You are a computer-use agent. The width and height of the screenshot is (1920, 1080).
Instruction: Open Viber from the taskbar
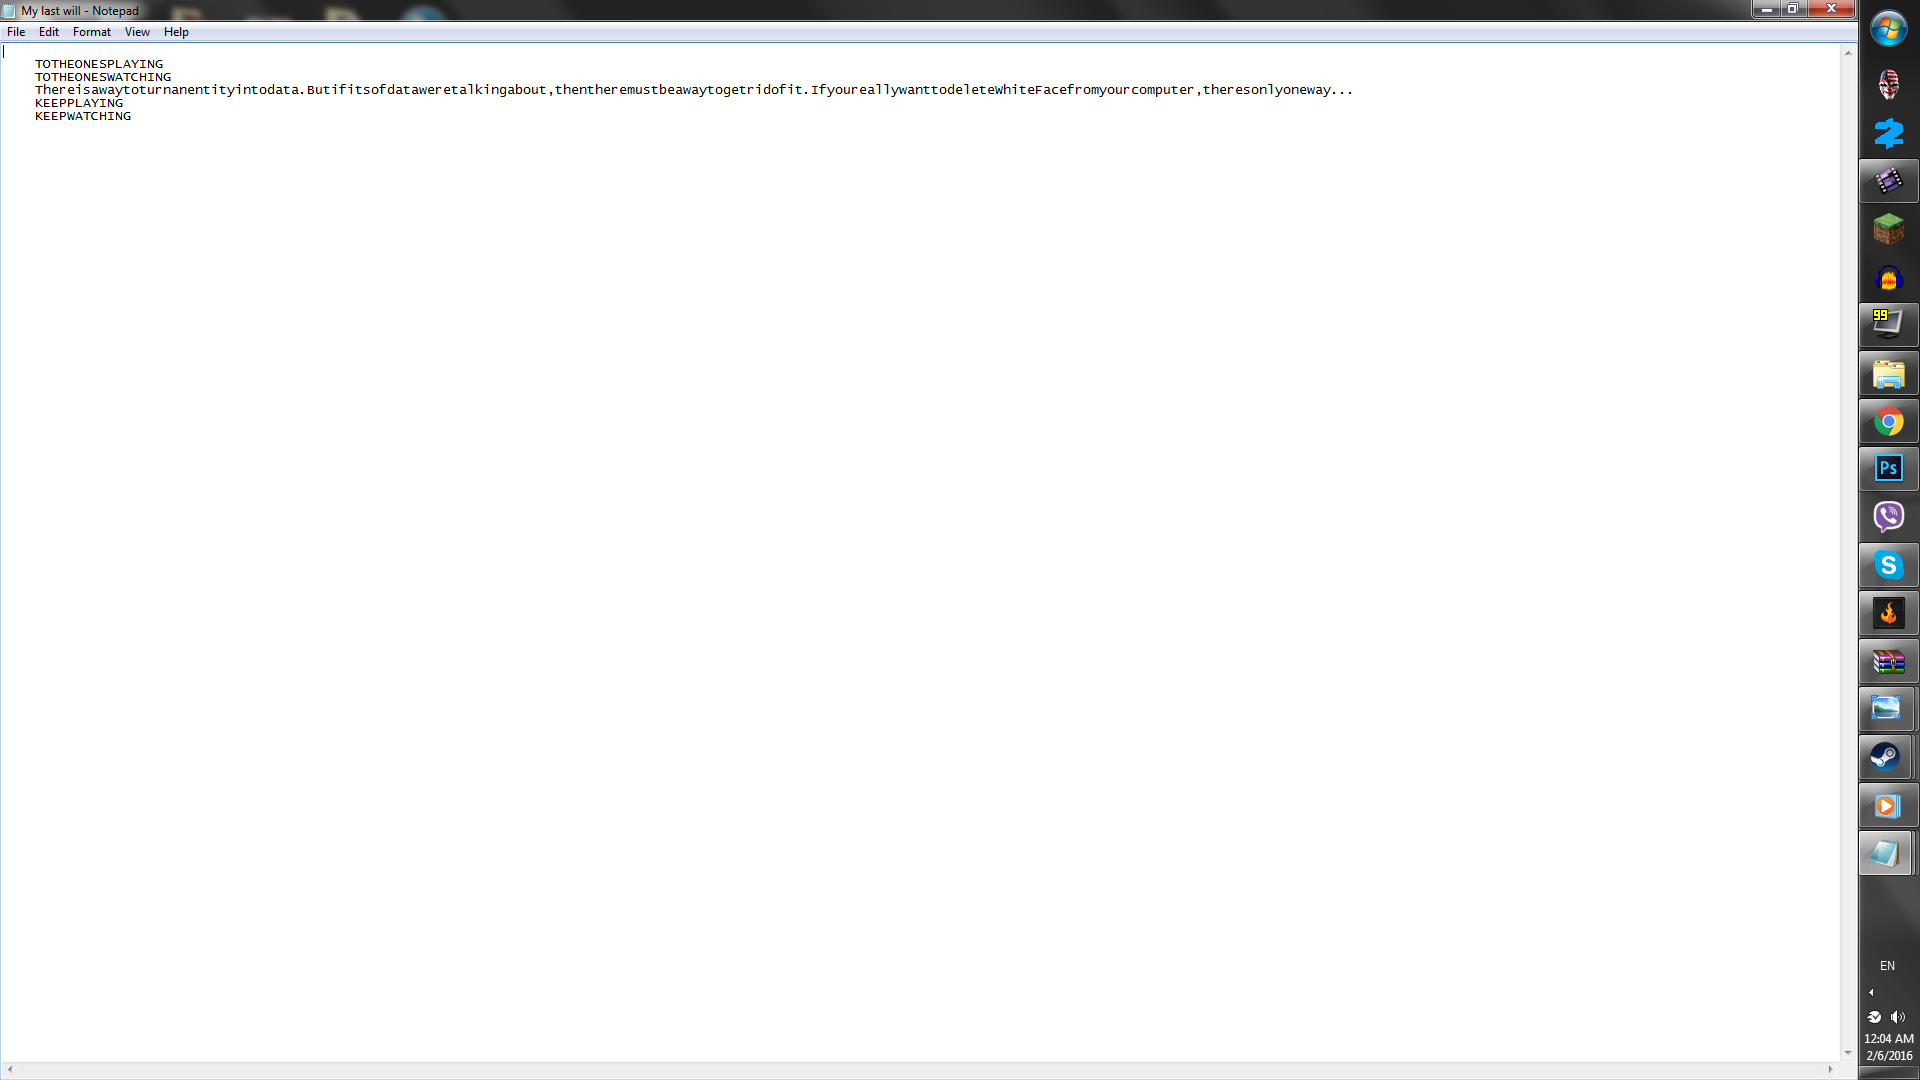pos(1888,517)
